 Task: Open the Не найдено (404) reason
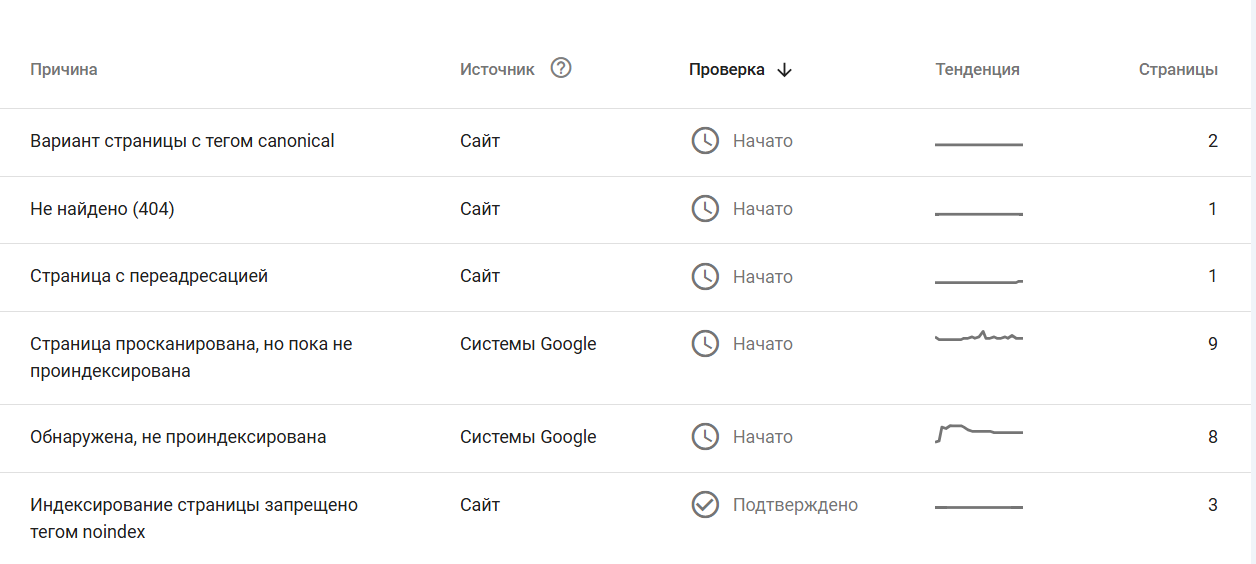pyautogui.click(x=102, y=209)
